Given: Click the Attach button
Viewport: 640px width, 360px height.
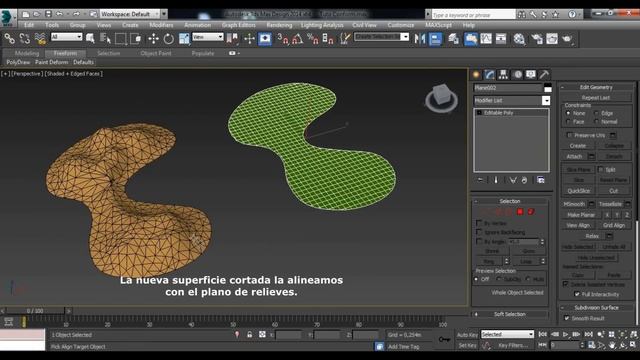Looking at the screenshot, I should (574, 156).
